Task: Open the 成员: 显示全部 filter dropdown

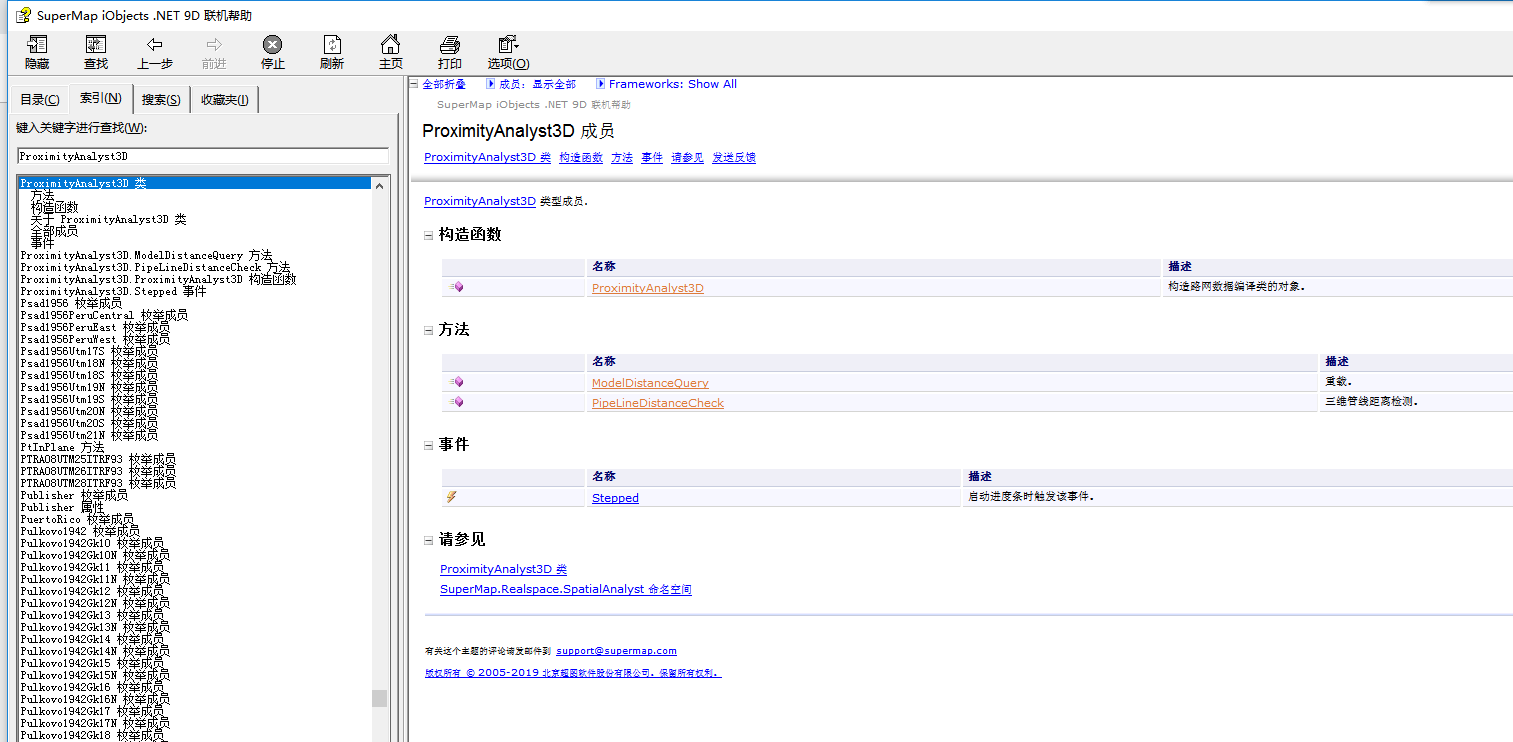Action: pyautogui.click(x=531, y=84)
